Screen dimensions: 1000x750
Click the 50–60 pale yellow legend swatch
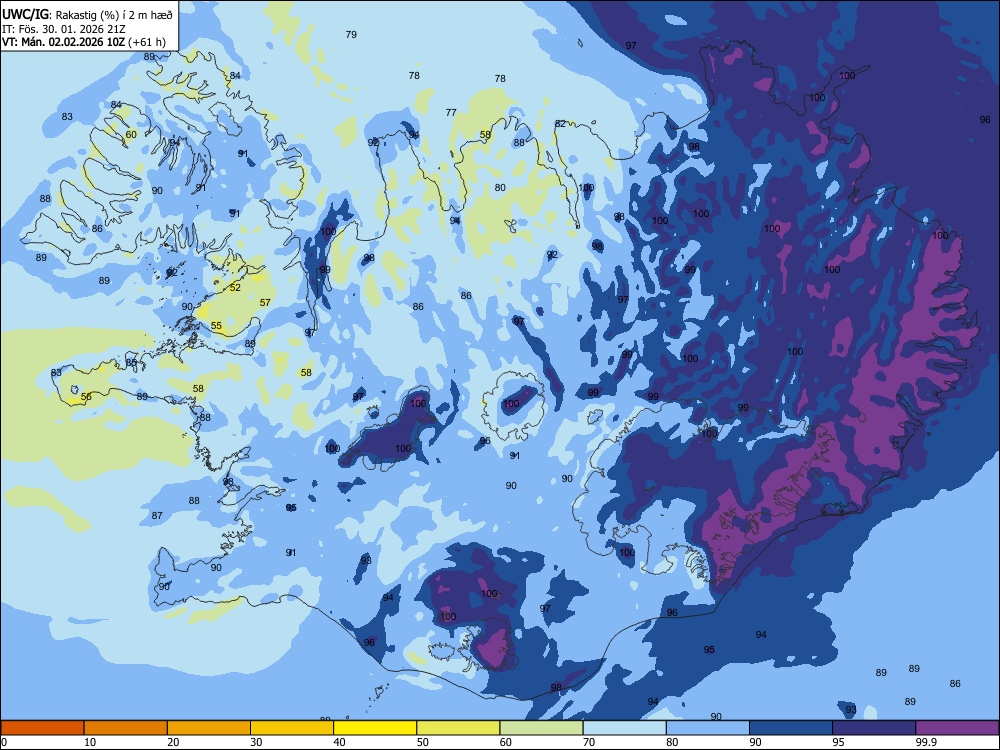coord(459,728)
